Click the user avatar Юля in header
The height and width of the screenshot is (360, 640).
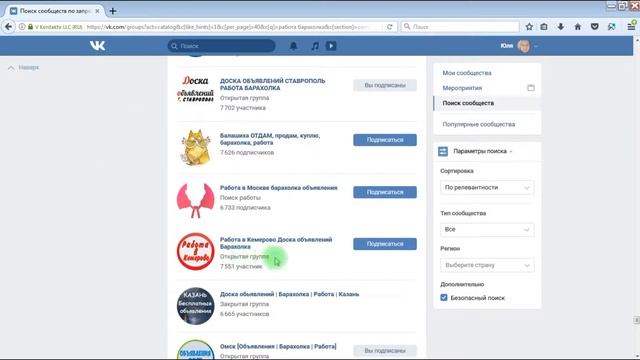[x=524, y=46]
